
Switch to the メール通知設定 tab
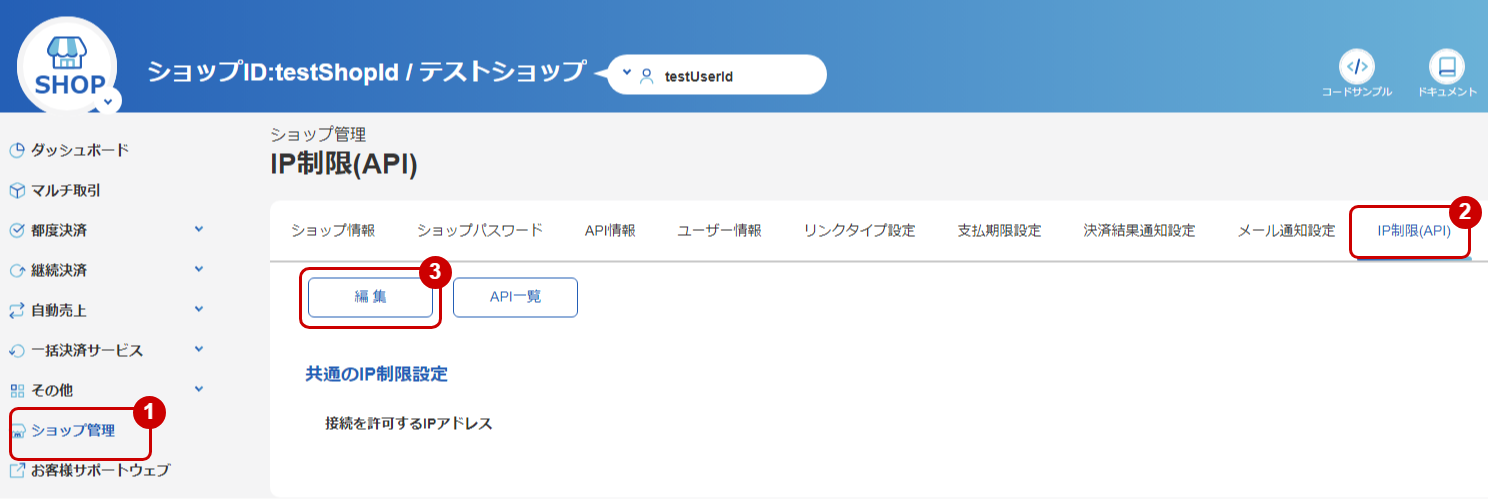click(1286, 231)
